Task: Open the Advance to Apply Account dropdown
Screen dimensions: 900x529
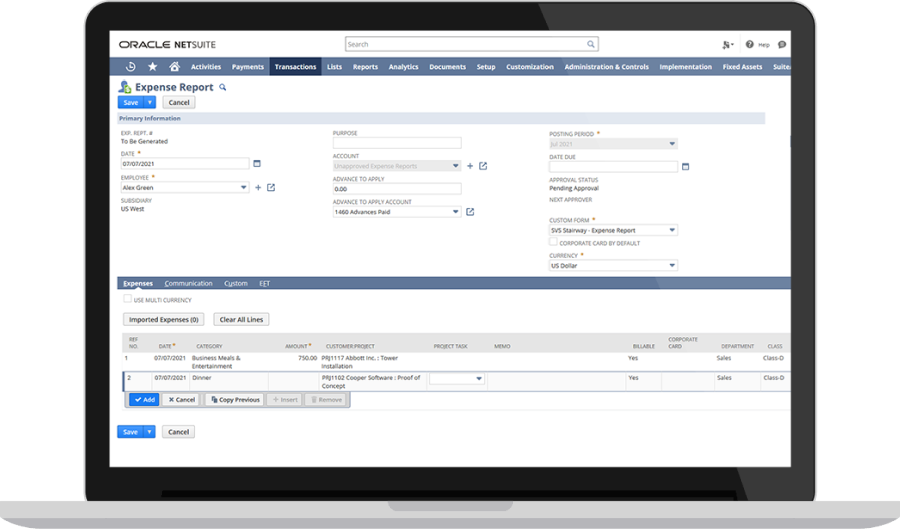Action: click(456, 212)
